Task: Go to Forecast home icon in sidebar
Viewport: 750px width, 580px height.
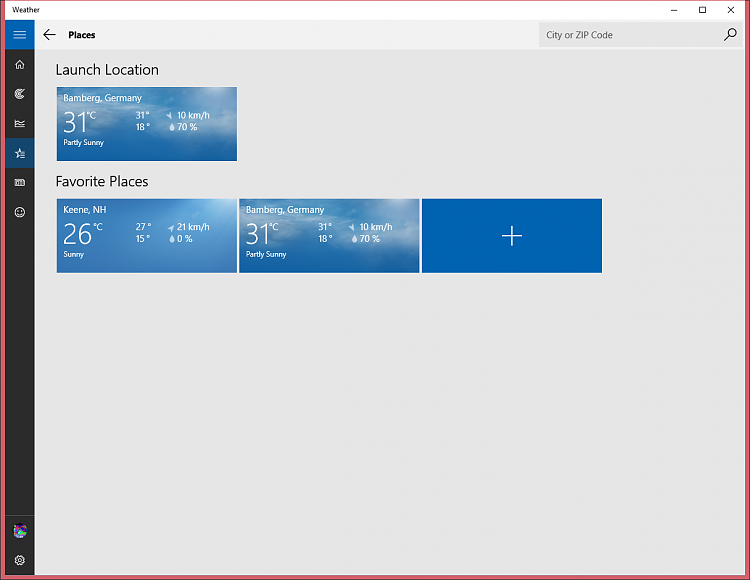Action: tap(20, 65)
